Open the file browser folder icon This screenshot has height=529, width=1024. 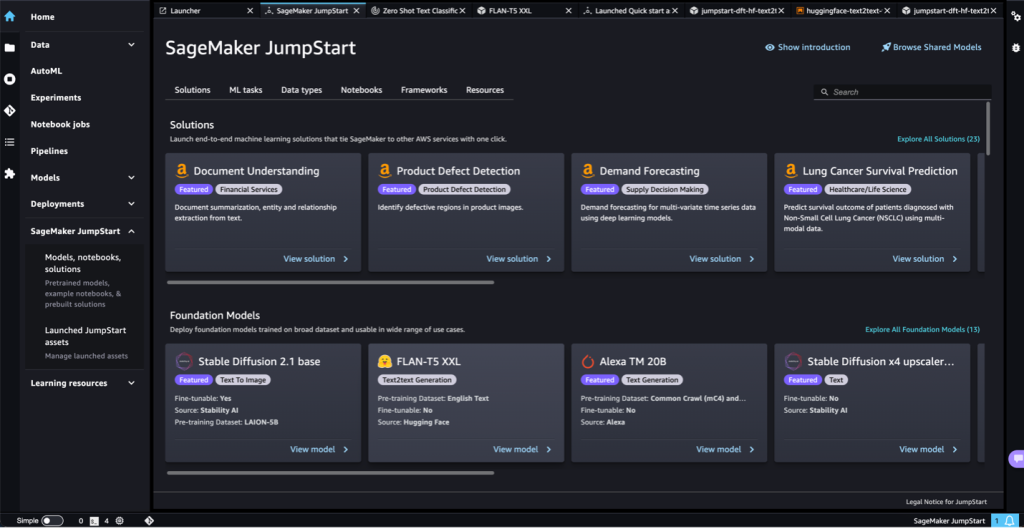(10, 48)
